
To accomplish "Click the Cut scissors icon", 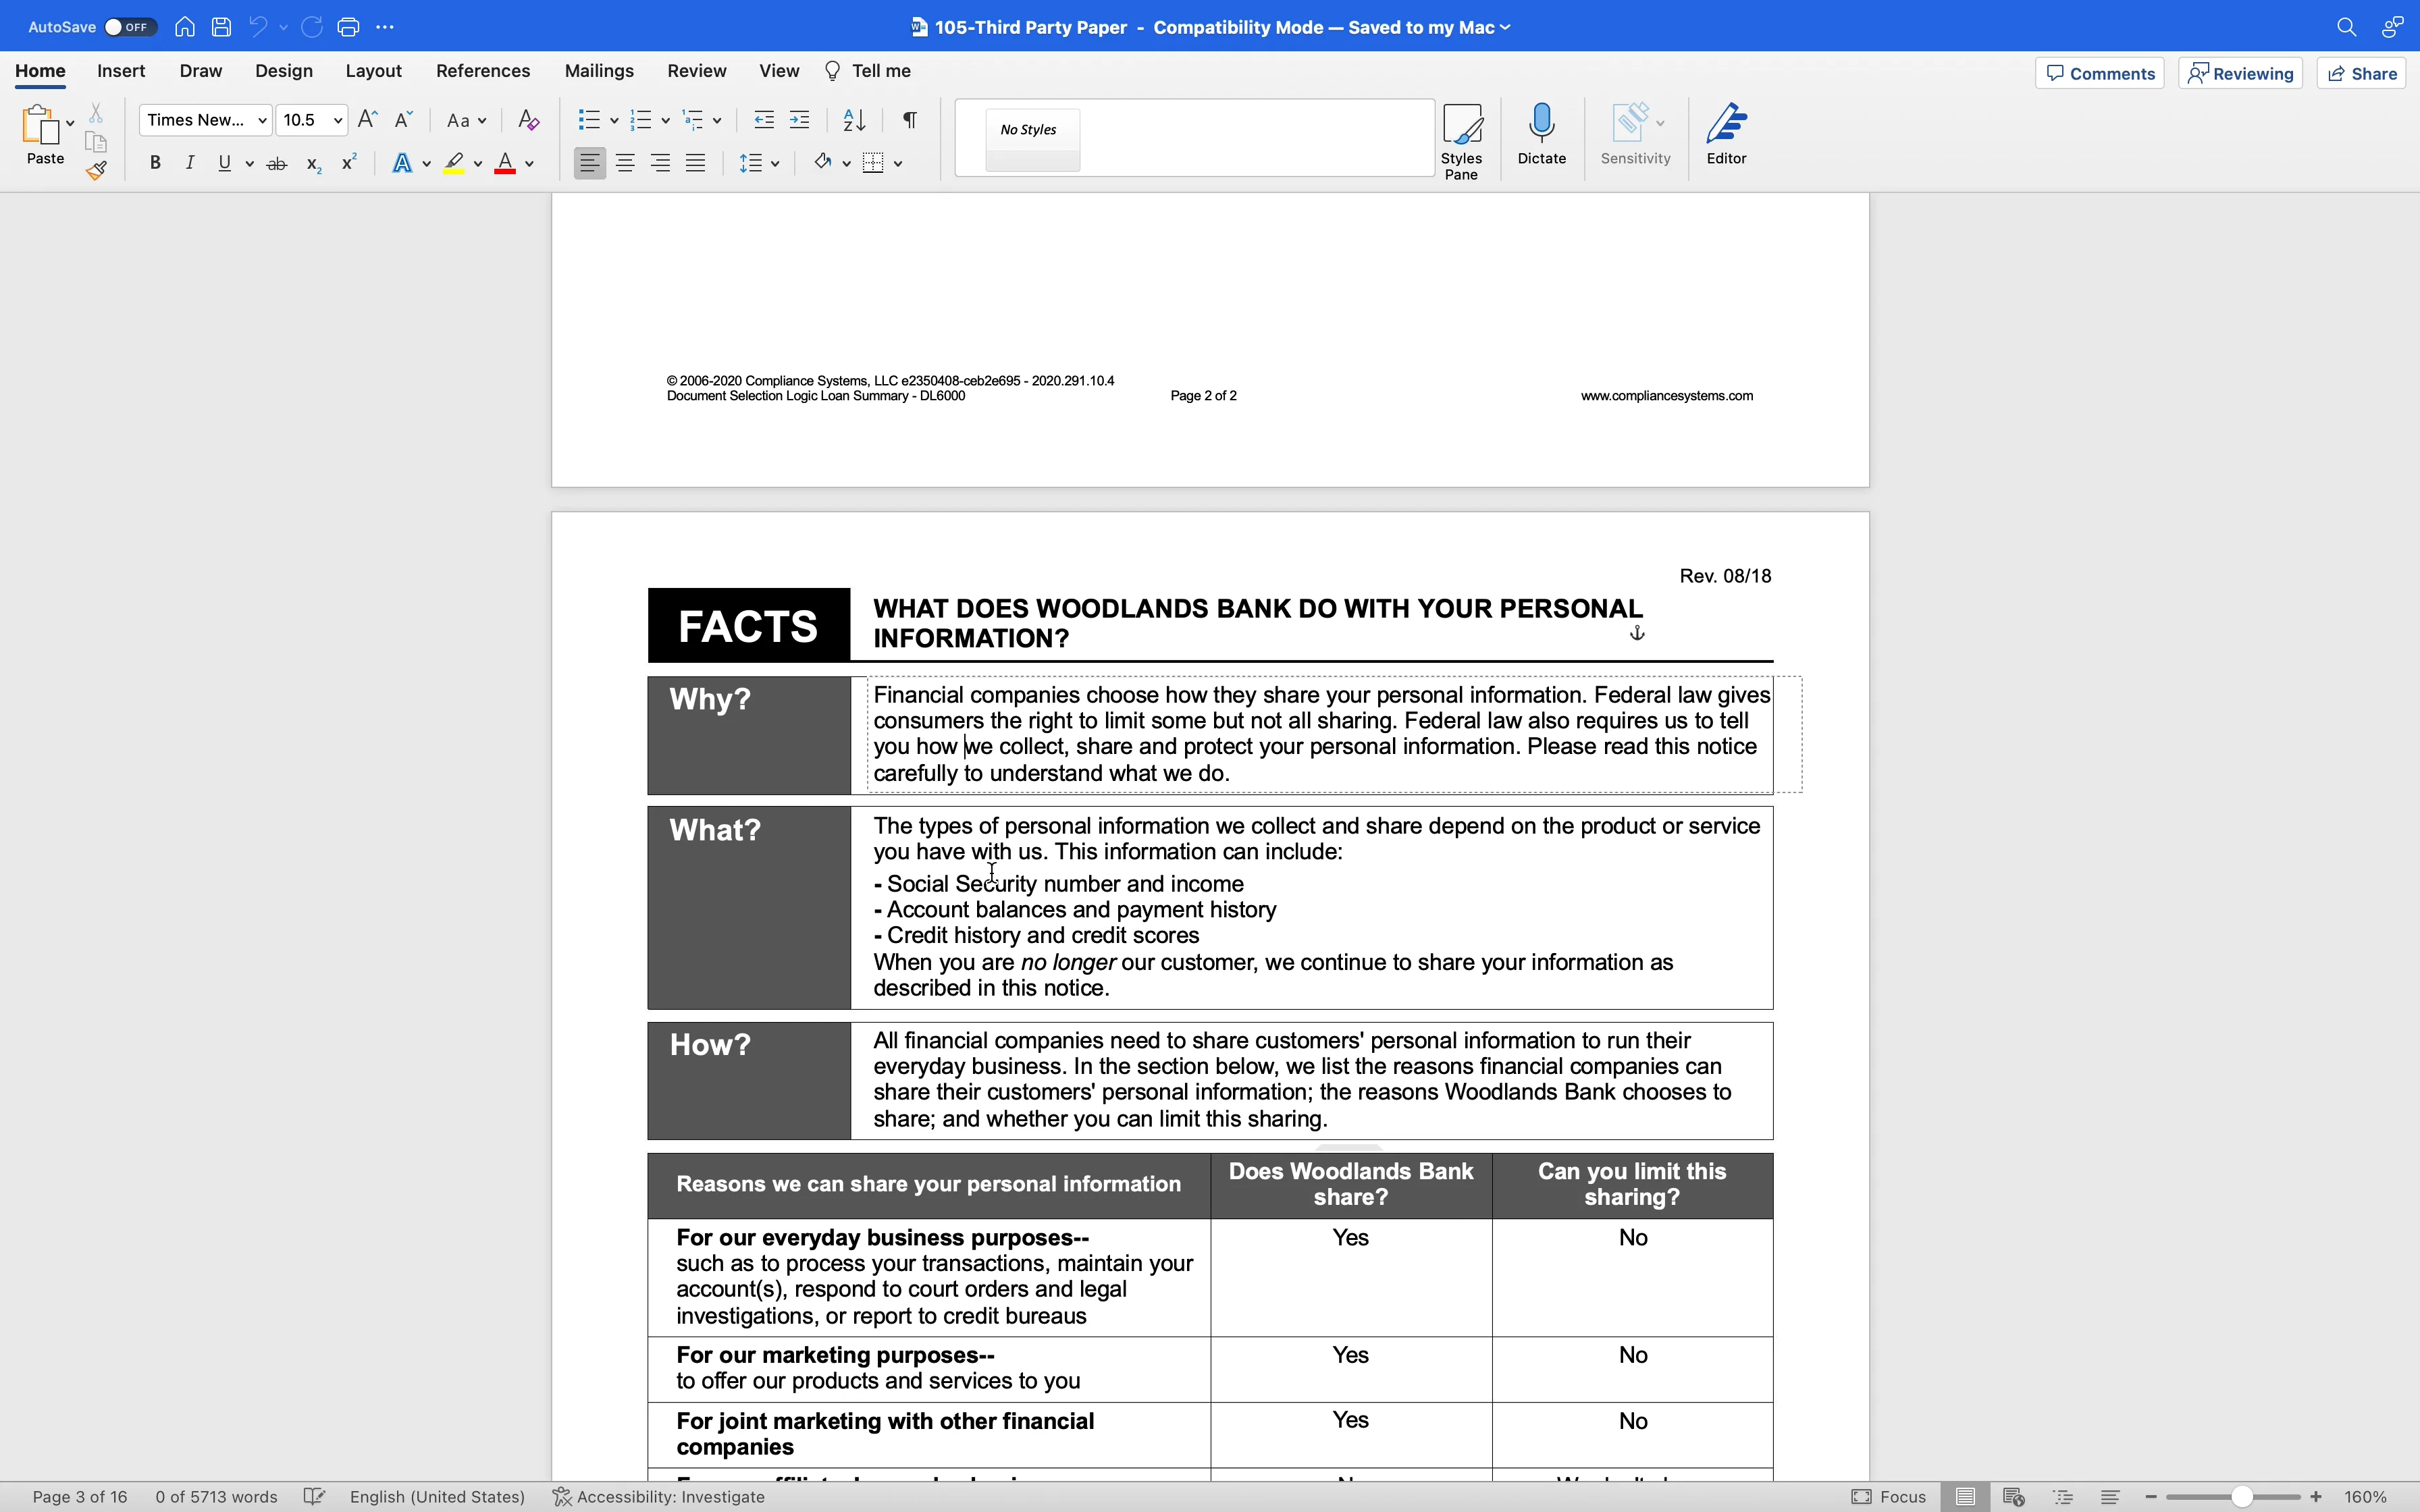I will [x=96, y=113].
